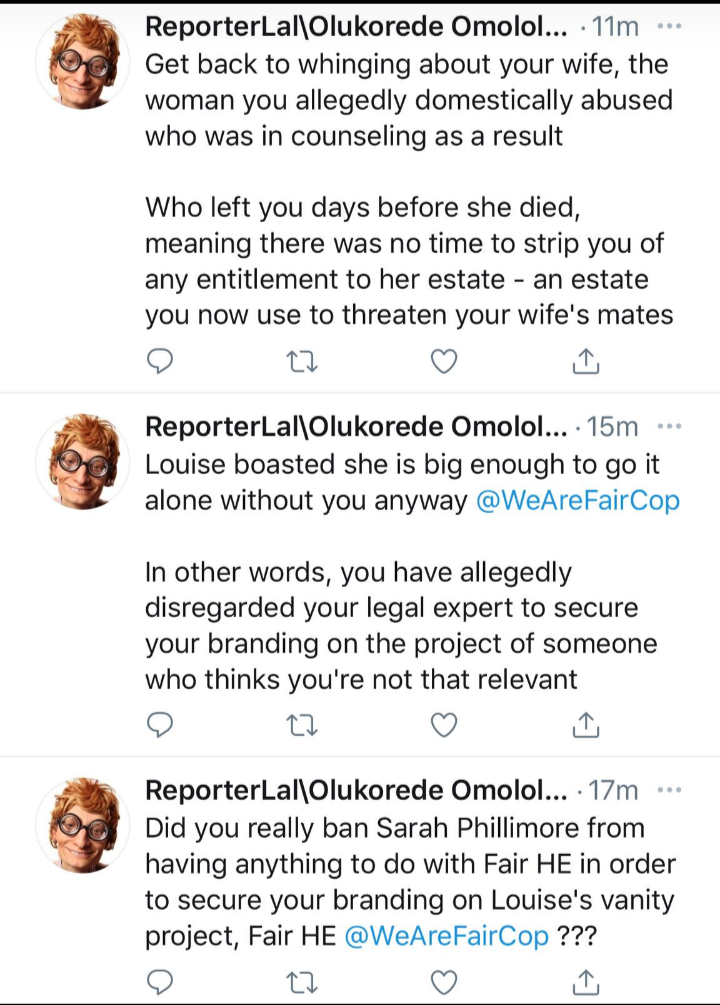
Task: Reply to the 17m Sarah Phillimore tweet
Action: [160, 982]
